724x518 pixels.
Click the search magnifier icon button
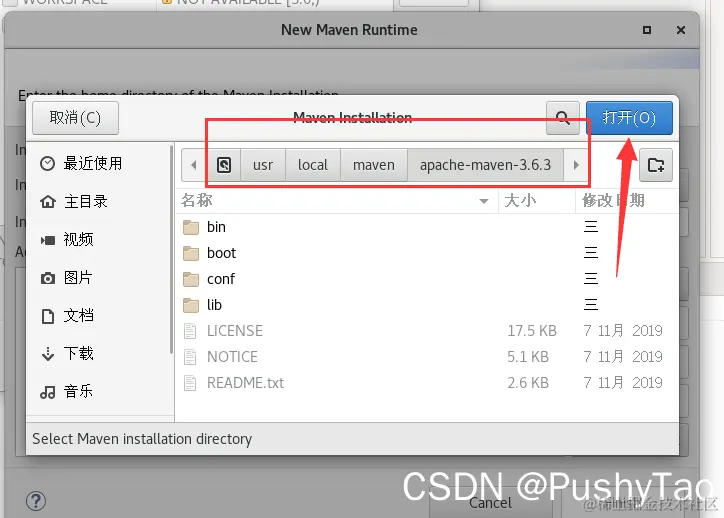(x=562, y=118)
